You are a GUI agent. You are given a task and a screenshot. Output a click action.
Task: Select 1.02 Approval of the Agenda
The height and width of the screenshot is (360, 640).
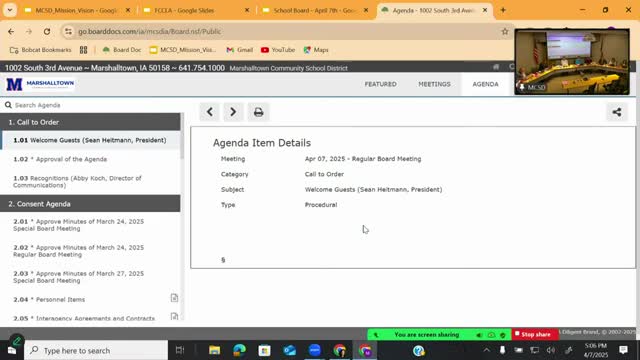coord(60,159)
